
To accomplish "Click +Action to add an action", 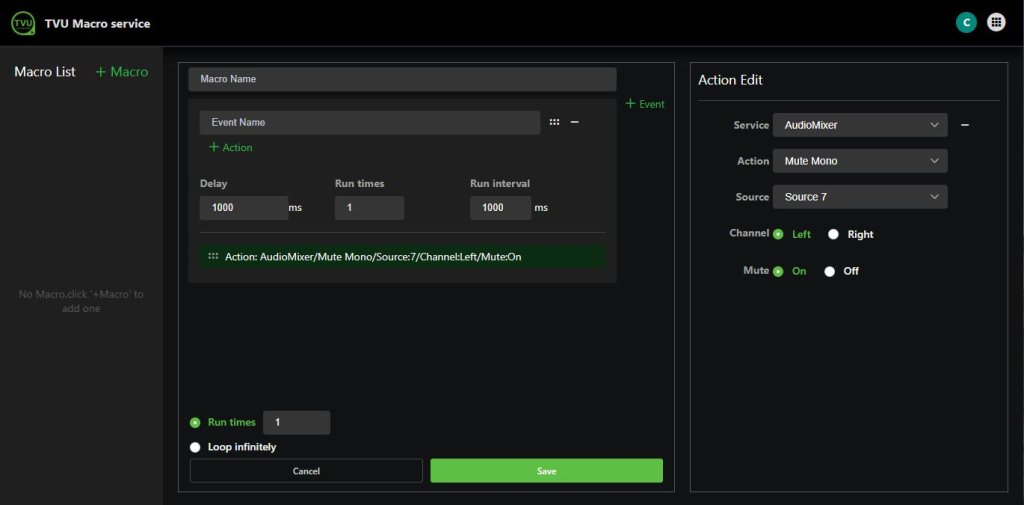I will click(x=231, y=148).
